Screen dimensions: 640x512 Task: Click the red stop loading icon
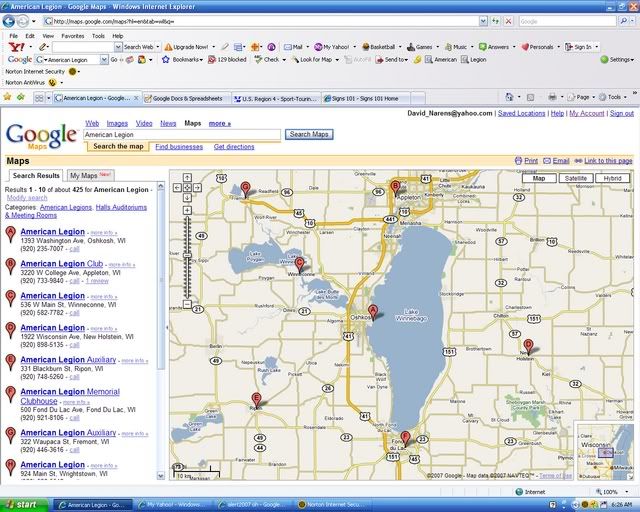click(x=509, y=21)
